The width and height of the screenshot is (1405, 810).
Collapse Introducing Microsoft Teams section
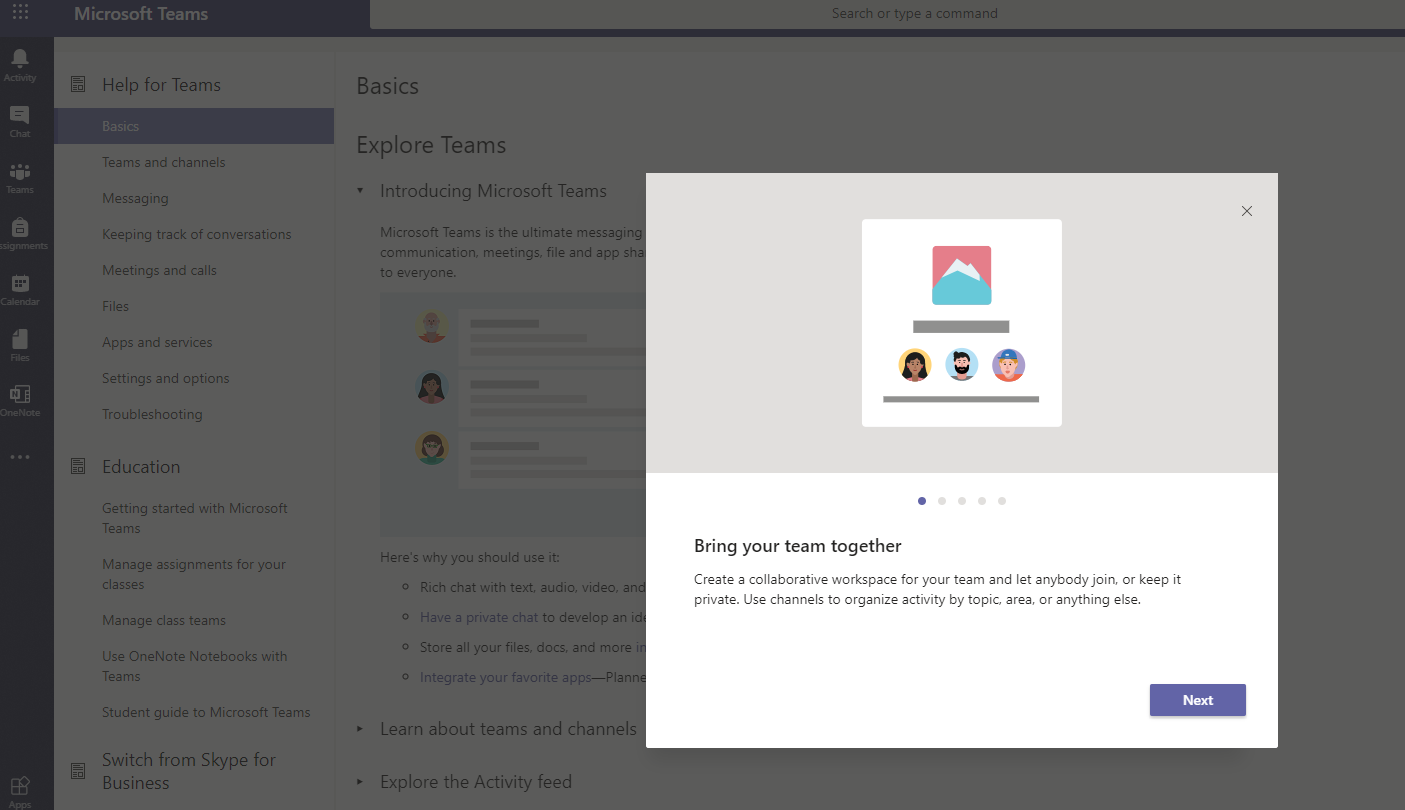(x=360, y=190)
